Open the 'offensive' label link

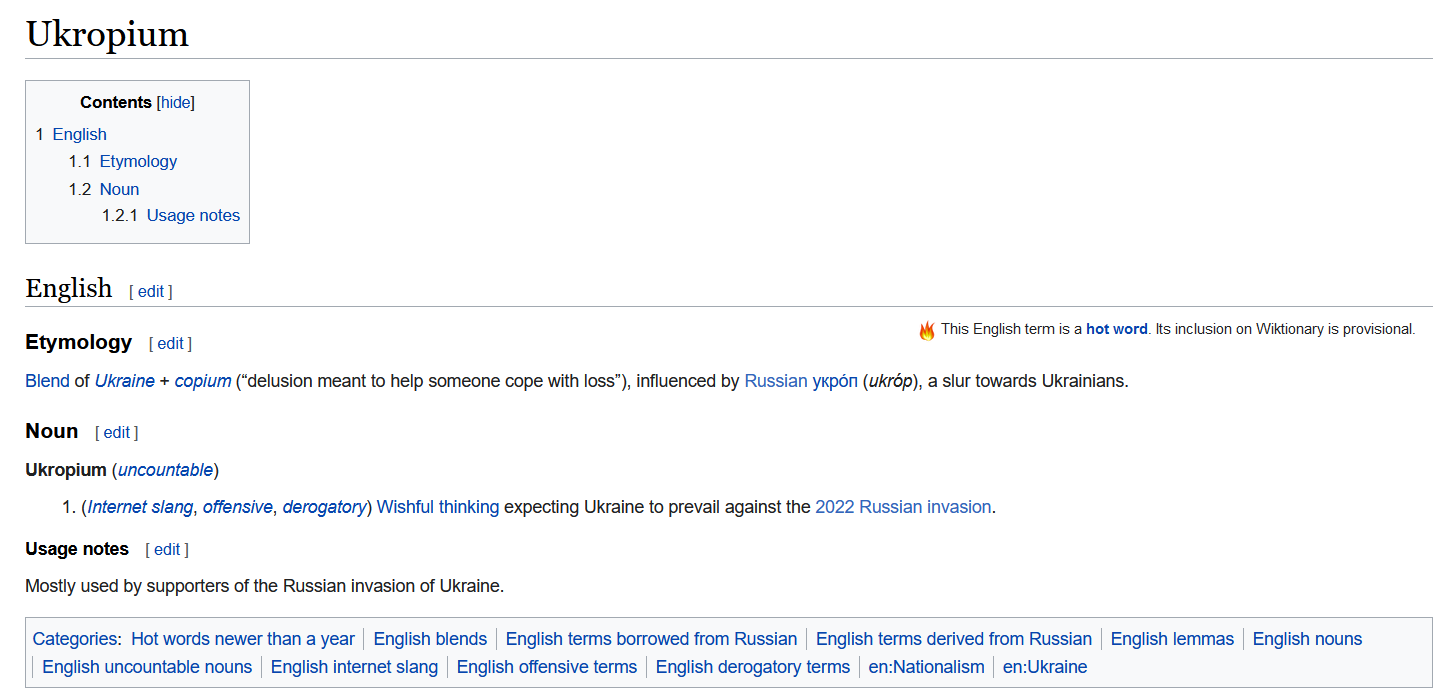(238, 507)
